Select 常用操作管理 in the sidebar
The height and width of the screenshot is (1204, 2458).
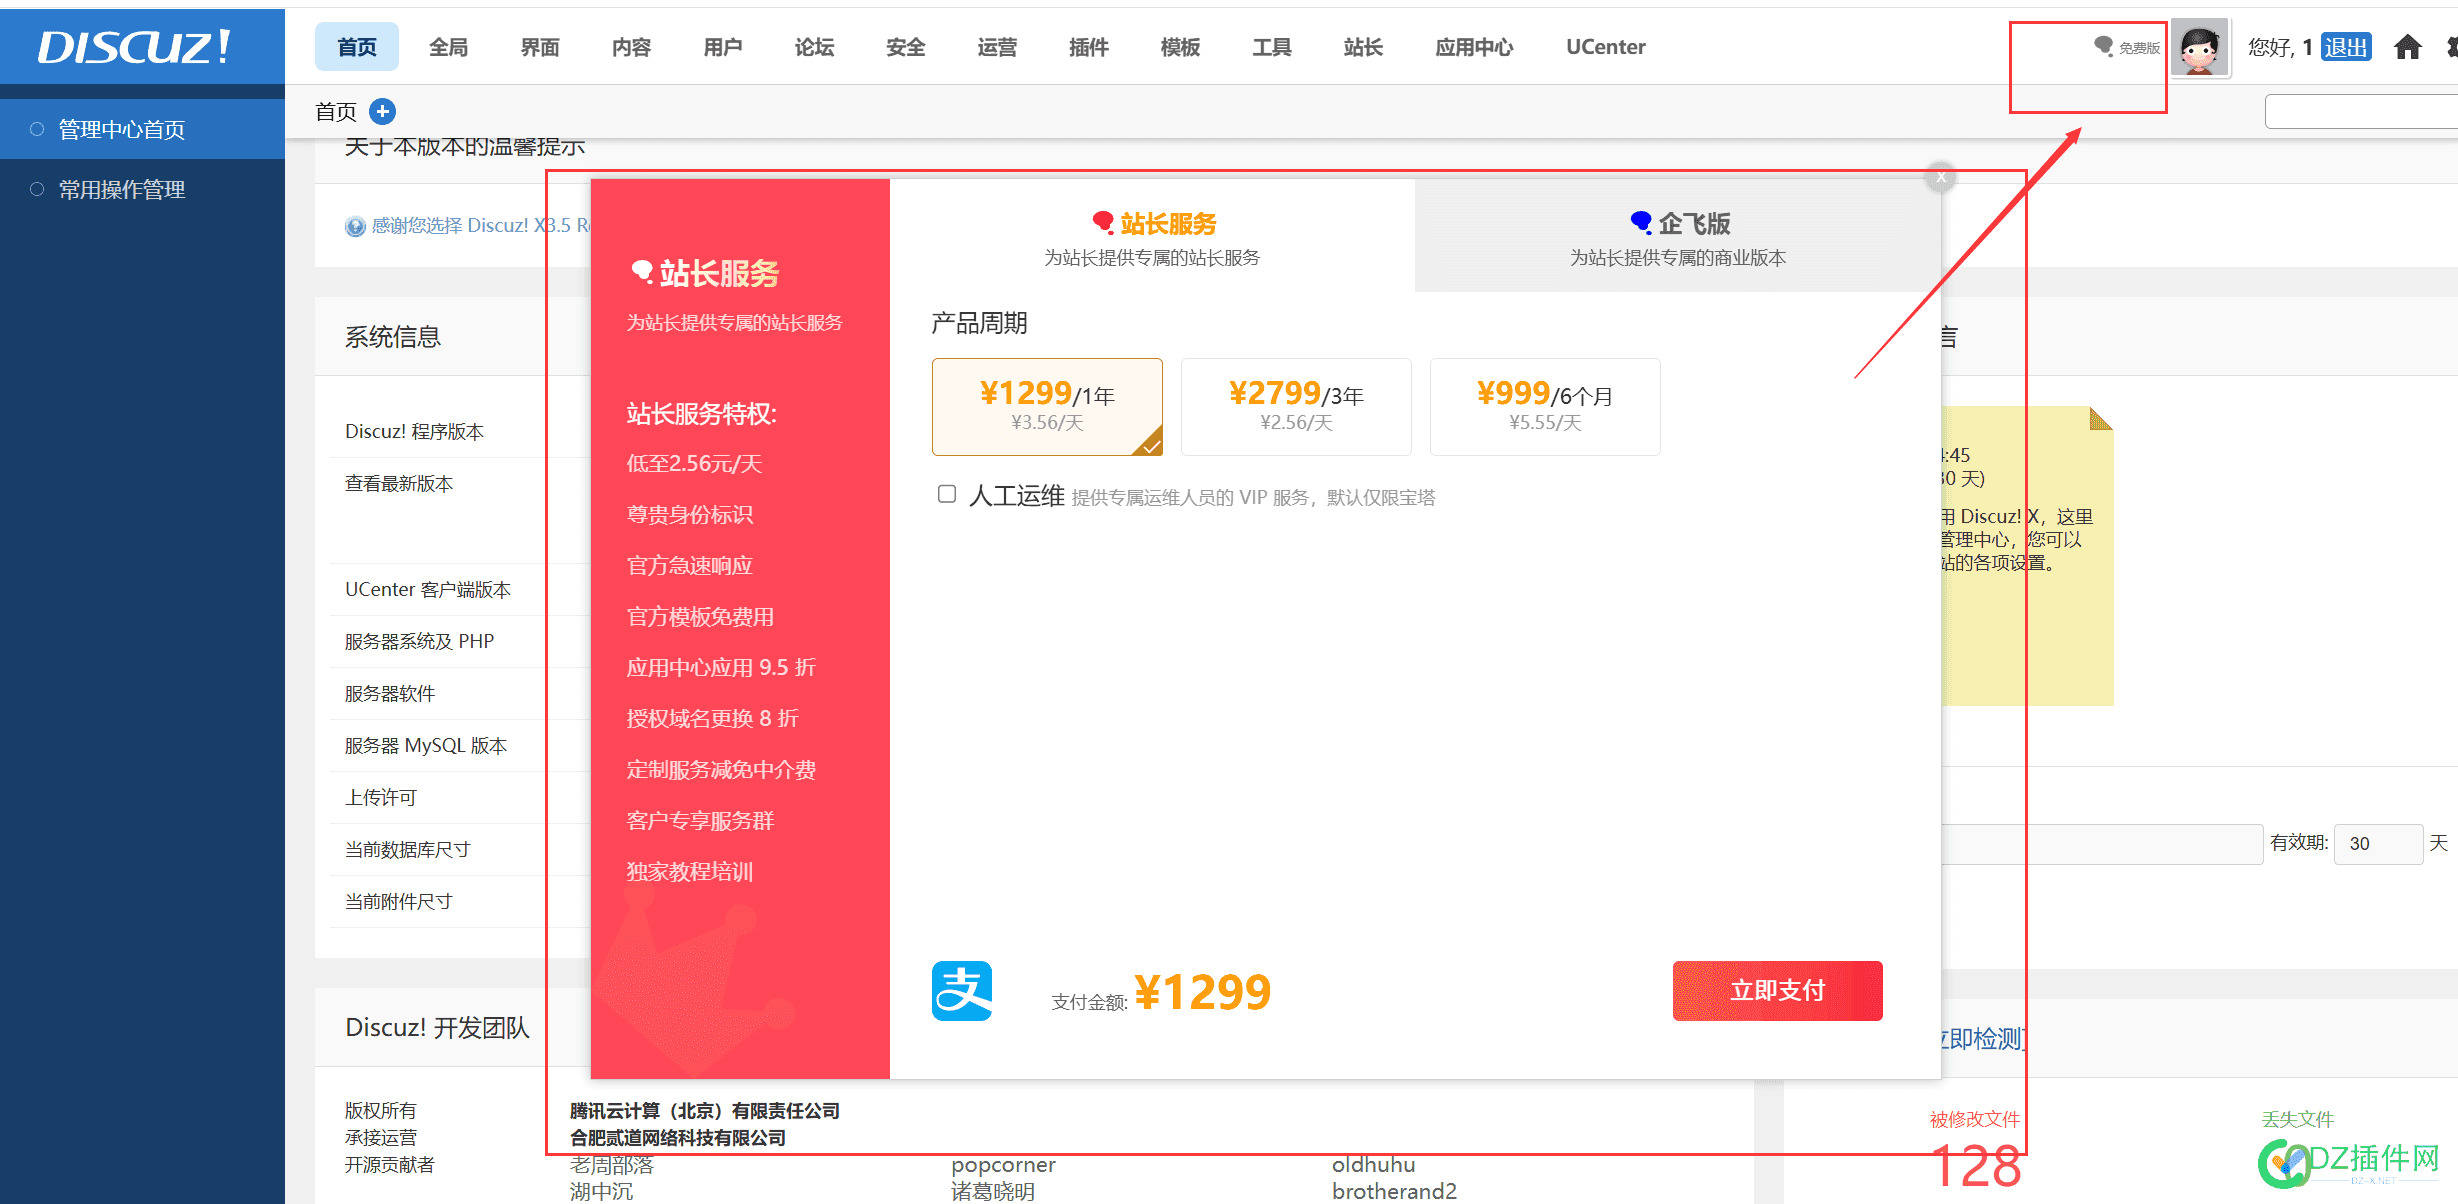[x=142, y=189]
